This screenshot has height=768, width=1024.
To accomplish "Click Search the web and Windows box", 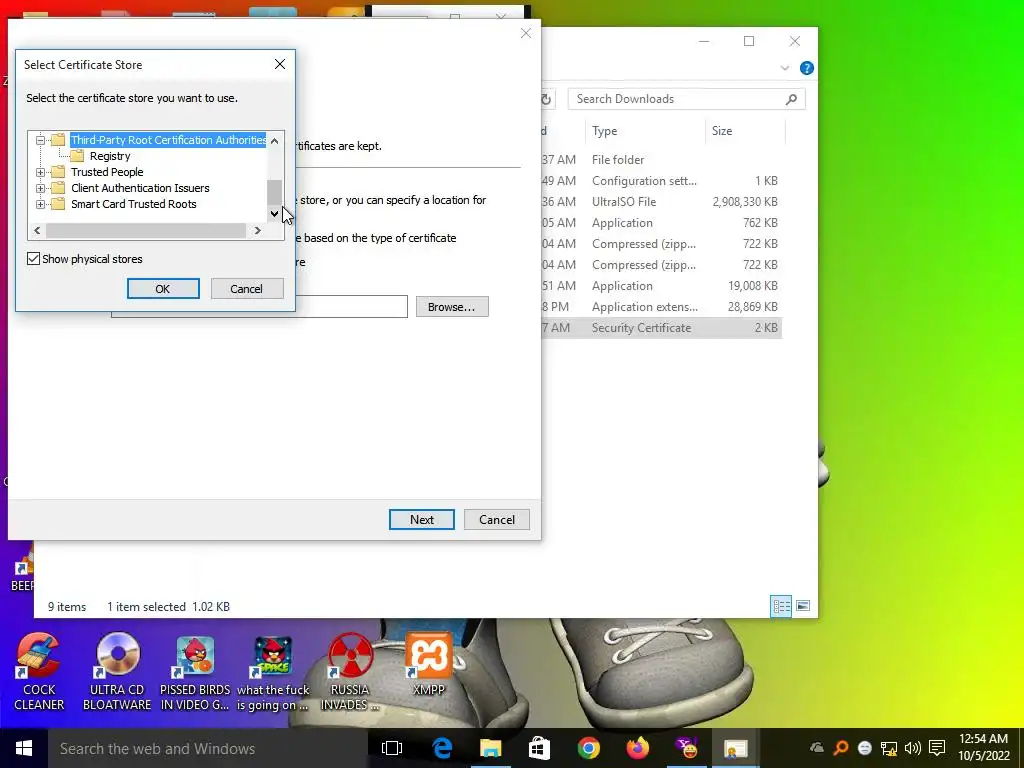I will pyautogui.click(x=208, y=748).
